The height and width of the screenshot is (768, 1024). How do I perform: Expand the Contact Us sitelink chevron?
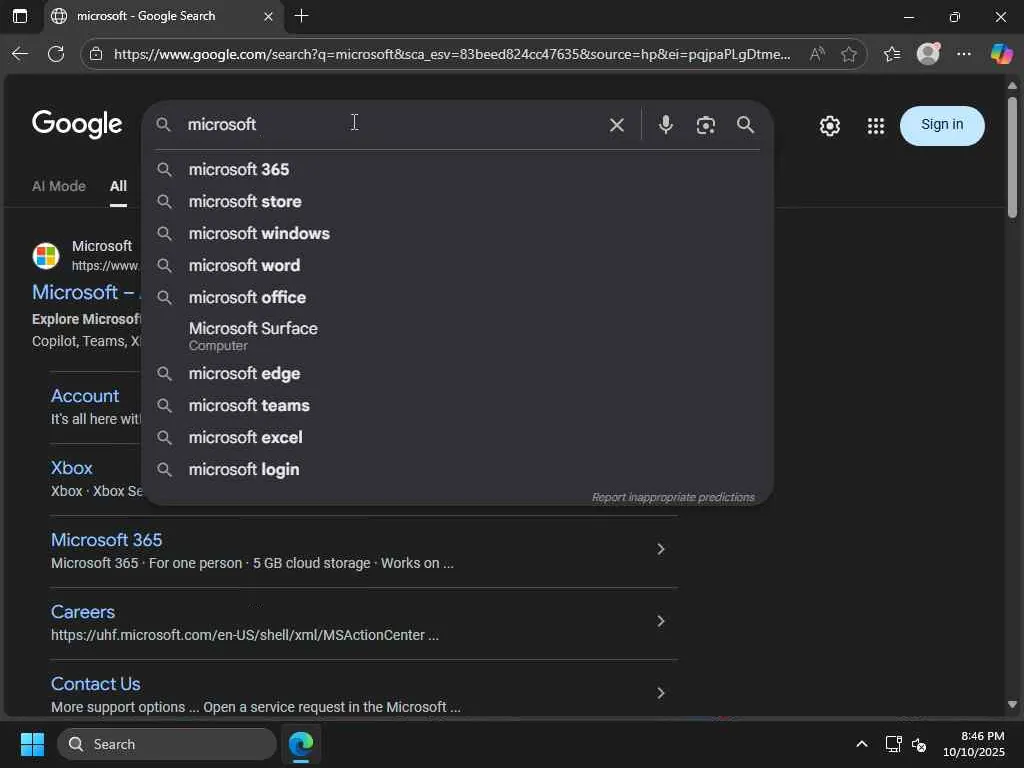[x=660, y=692]
